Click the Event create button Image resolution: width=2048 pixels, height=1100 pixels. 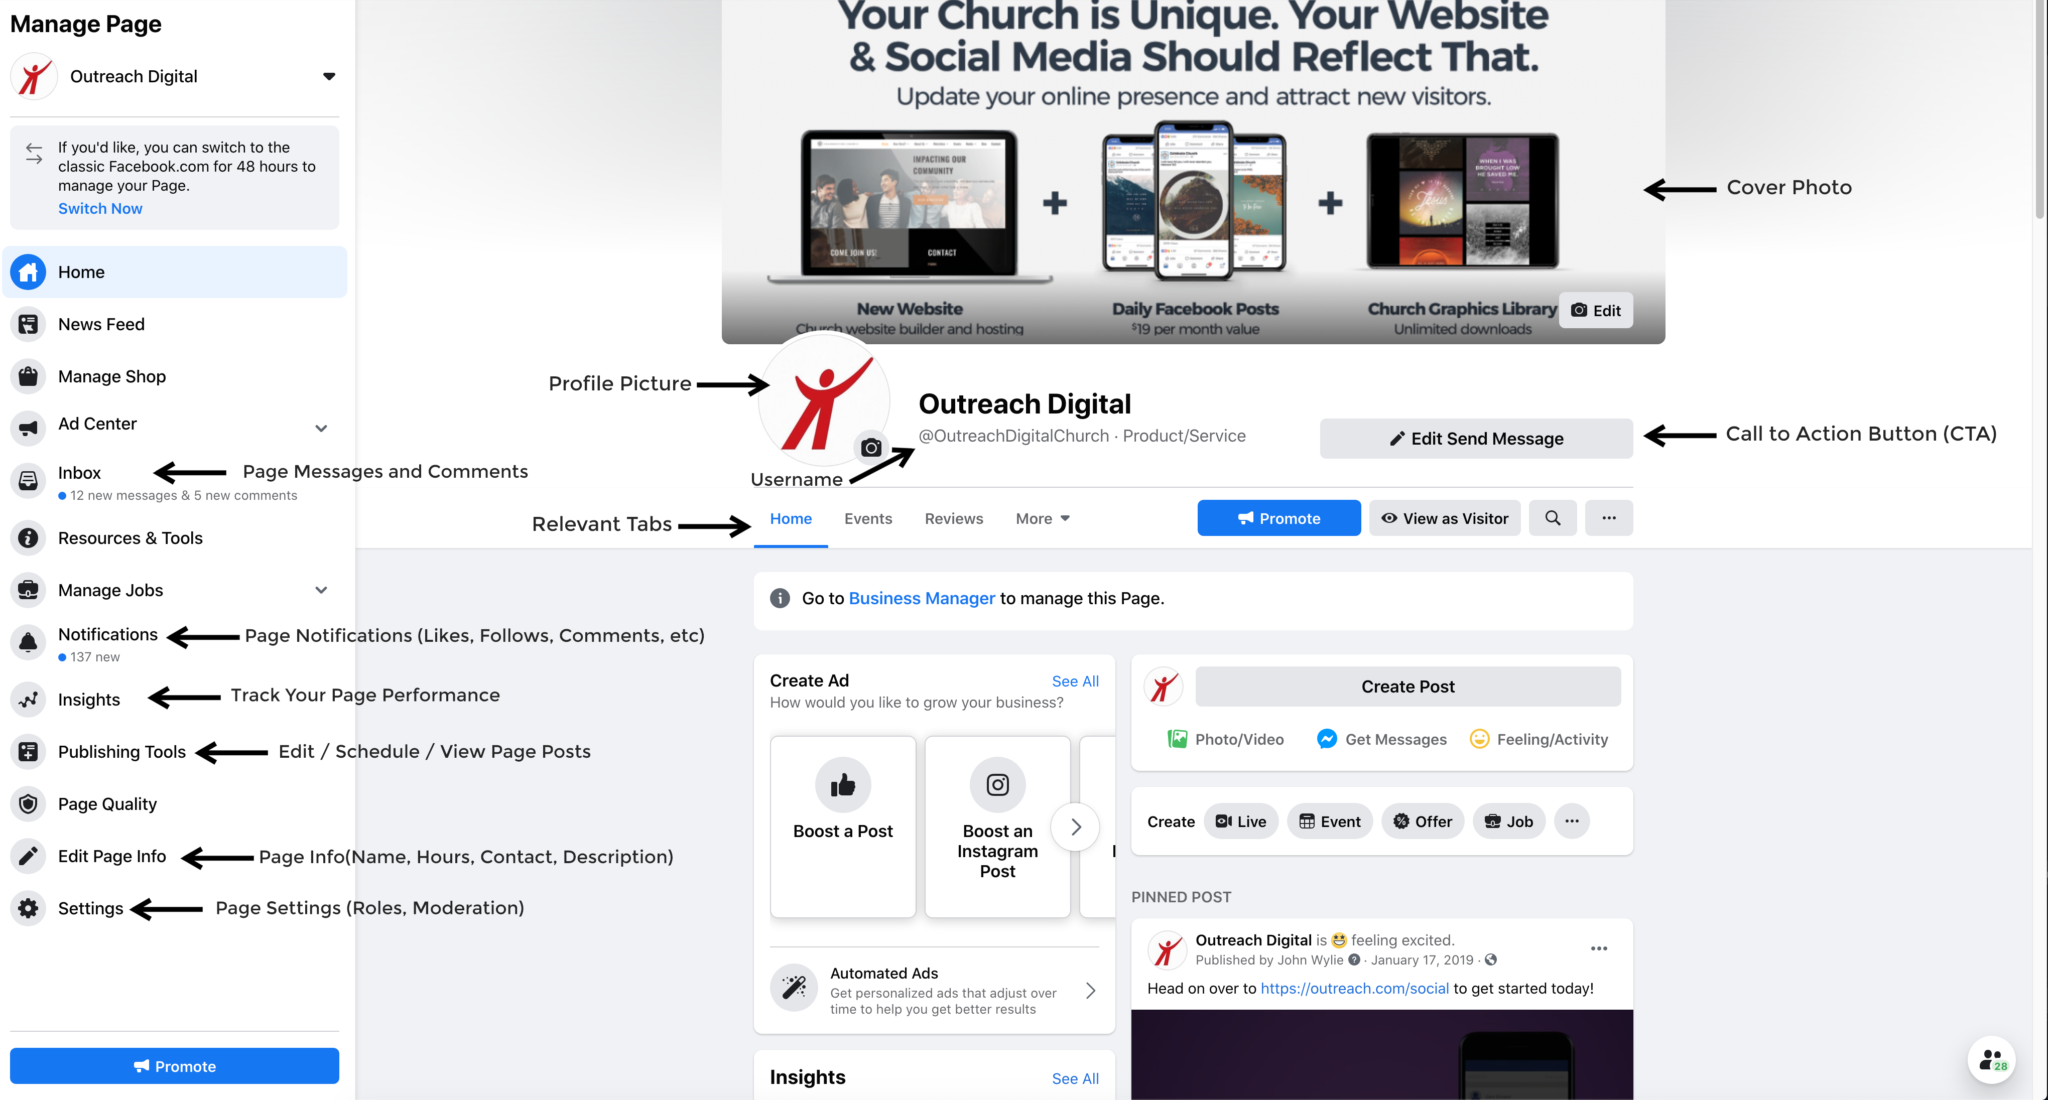[x=1330, y=821]
